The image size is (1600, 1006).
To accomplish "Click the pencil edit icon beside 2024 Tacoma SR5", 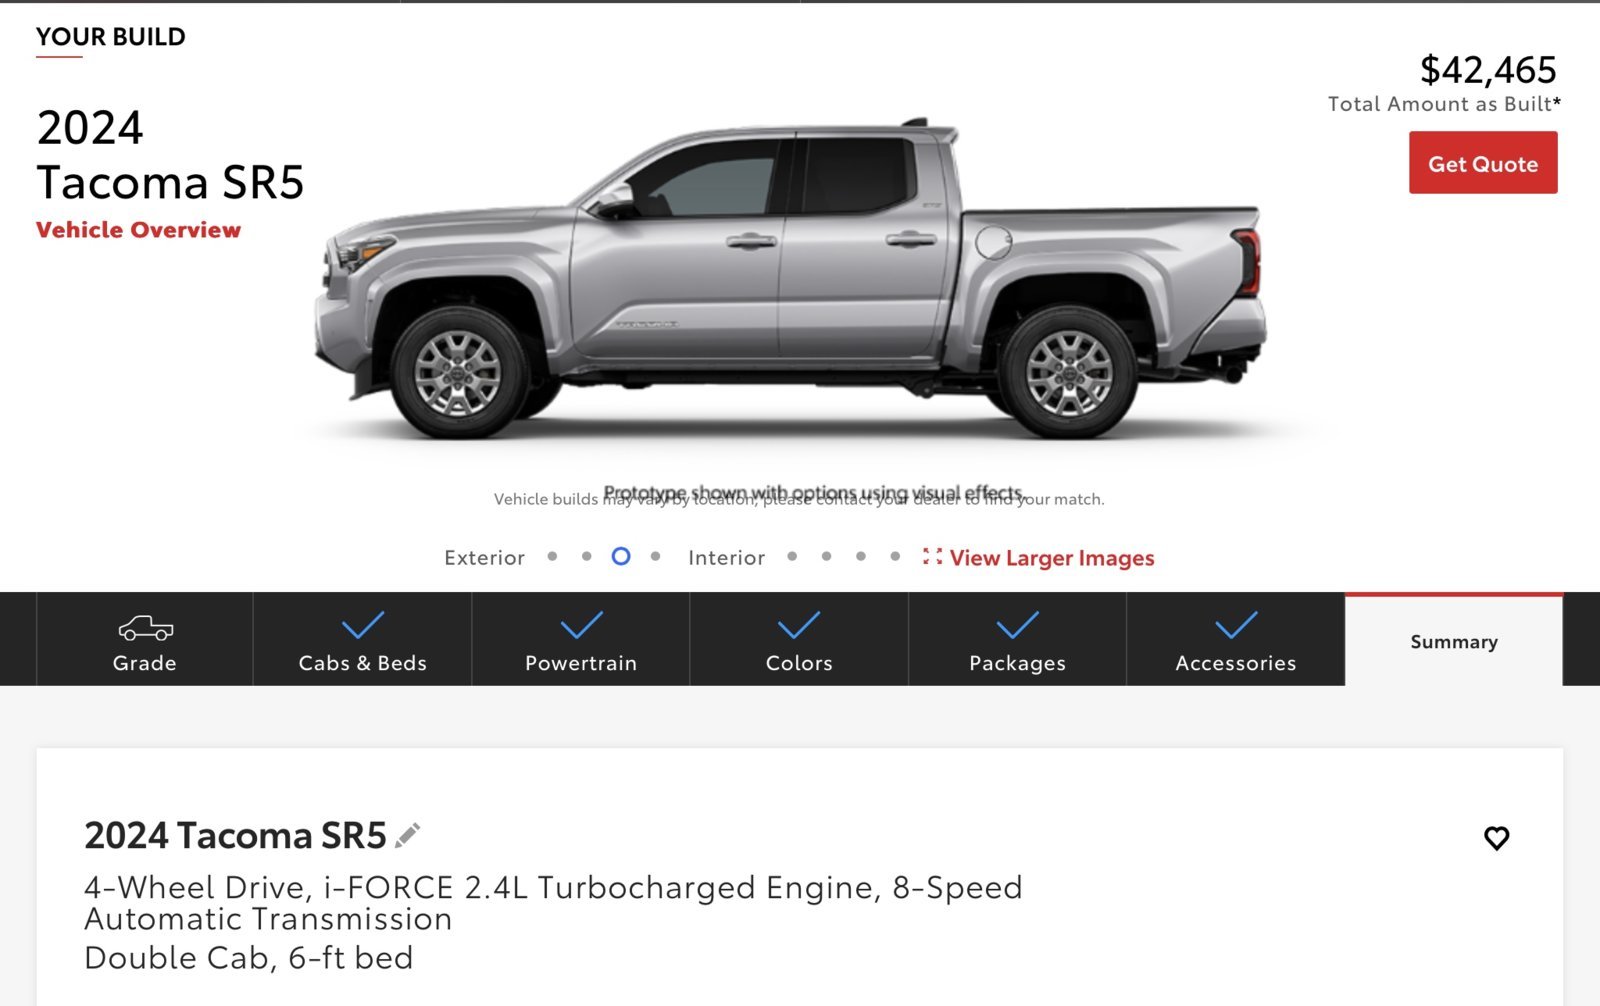I will (408, 835).
